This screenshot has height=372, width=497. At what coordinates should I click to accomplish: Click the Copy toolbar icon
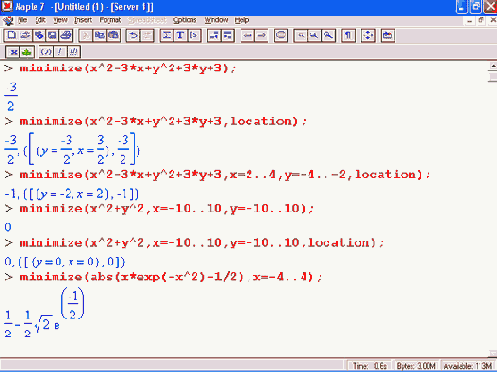(x=99, y=35)
